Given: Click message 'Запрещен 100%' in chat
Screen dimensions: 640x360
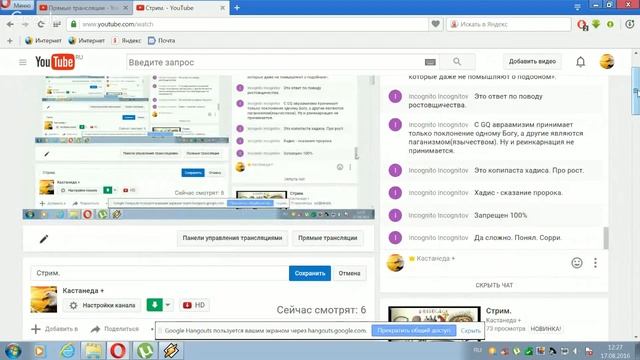Looking at the screenshot, I should coord(500,215).
